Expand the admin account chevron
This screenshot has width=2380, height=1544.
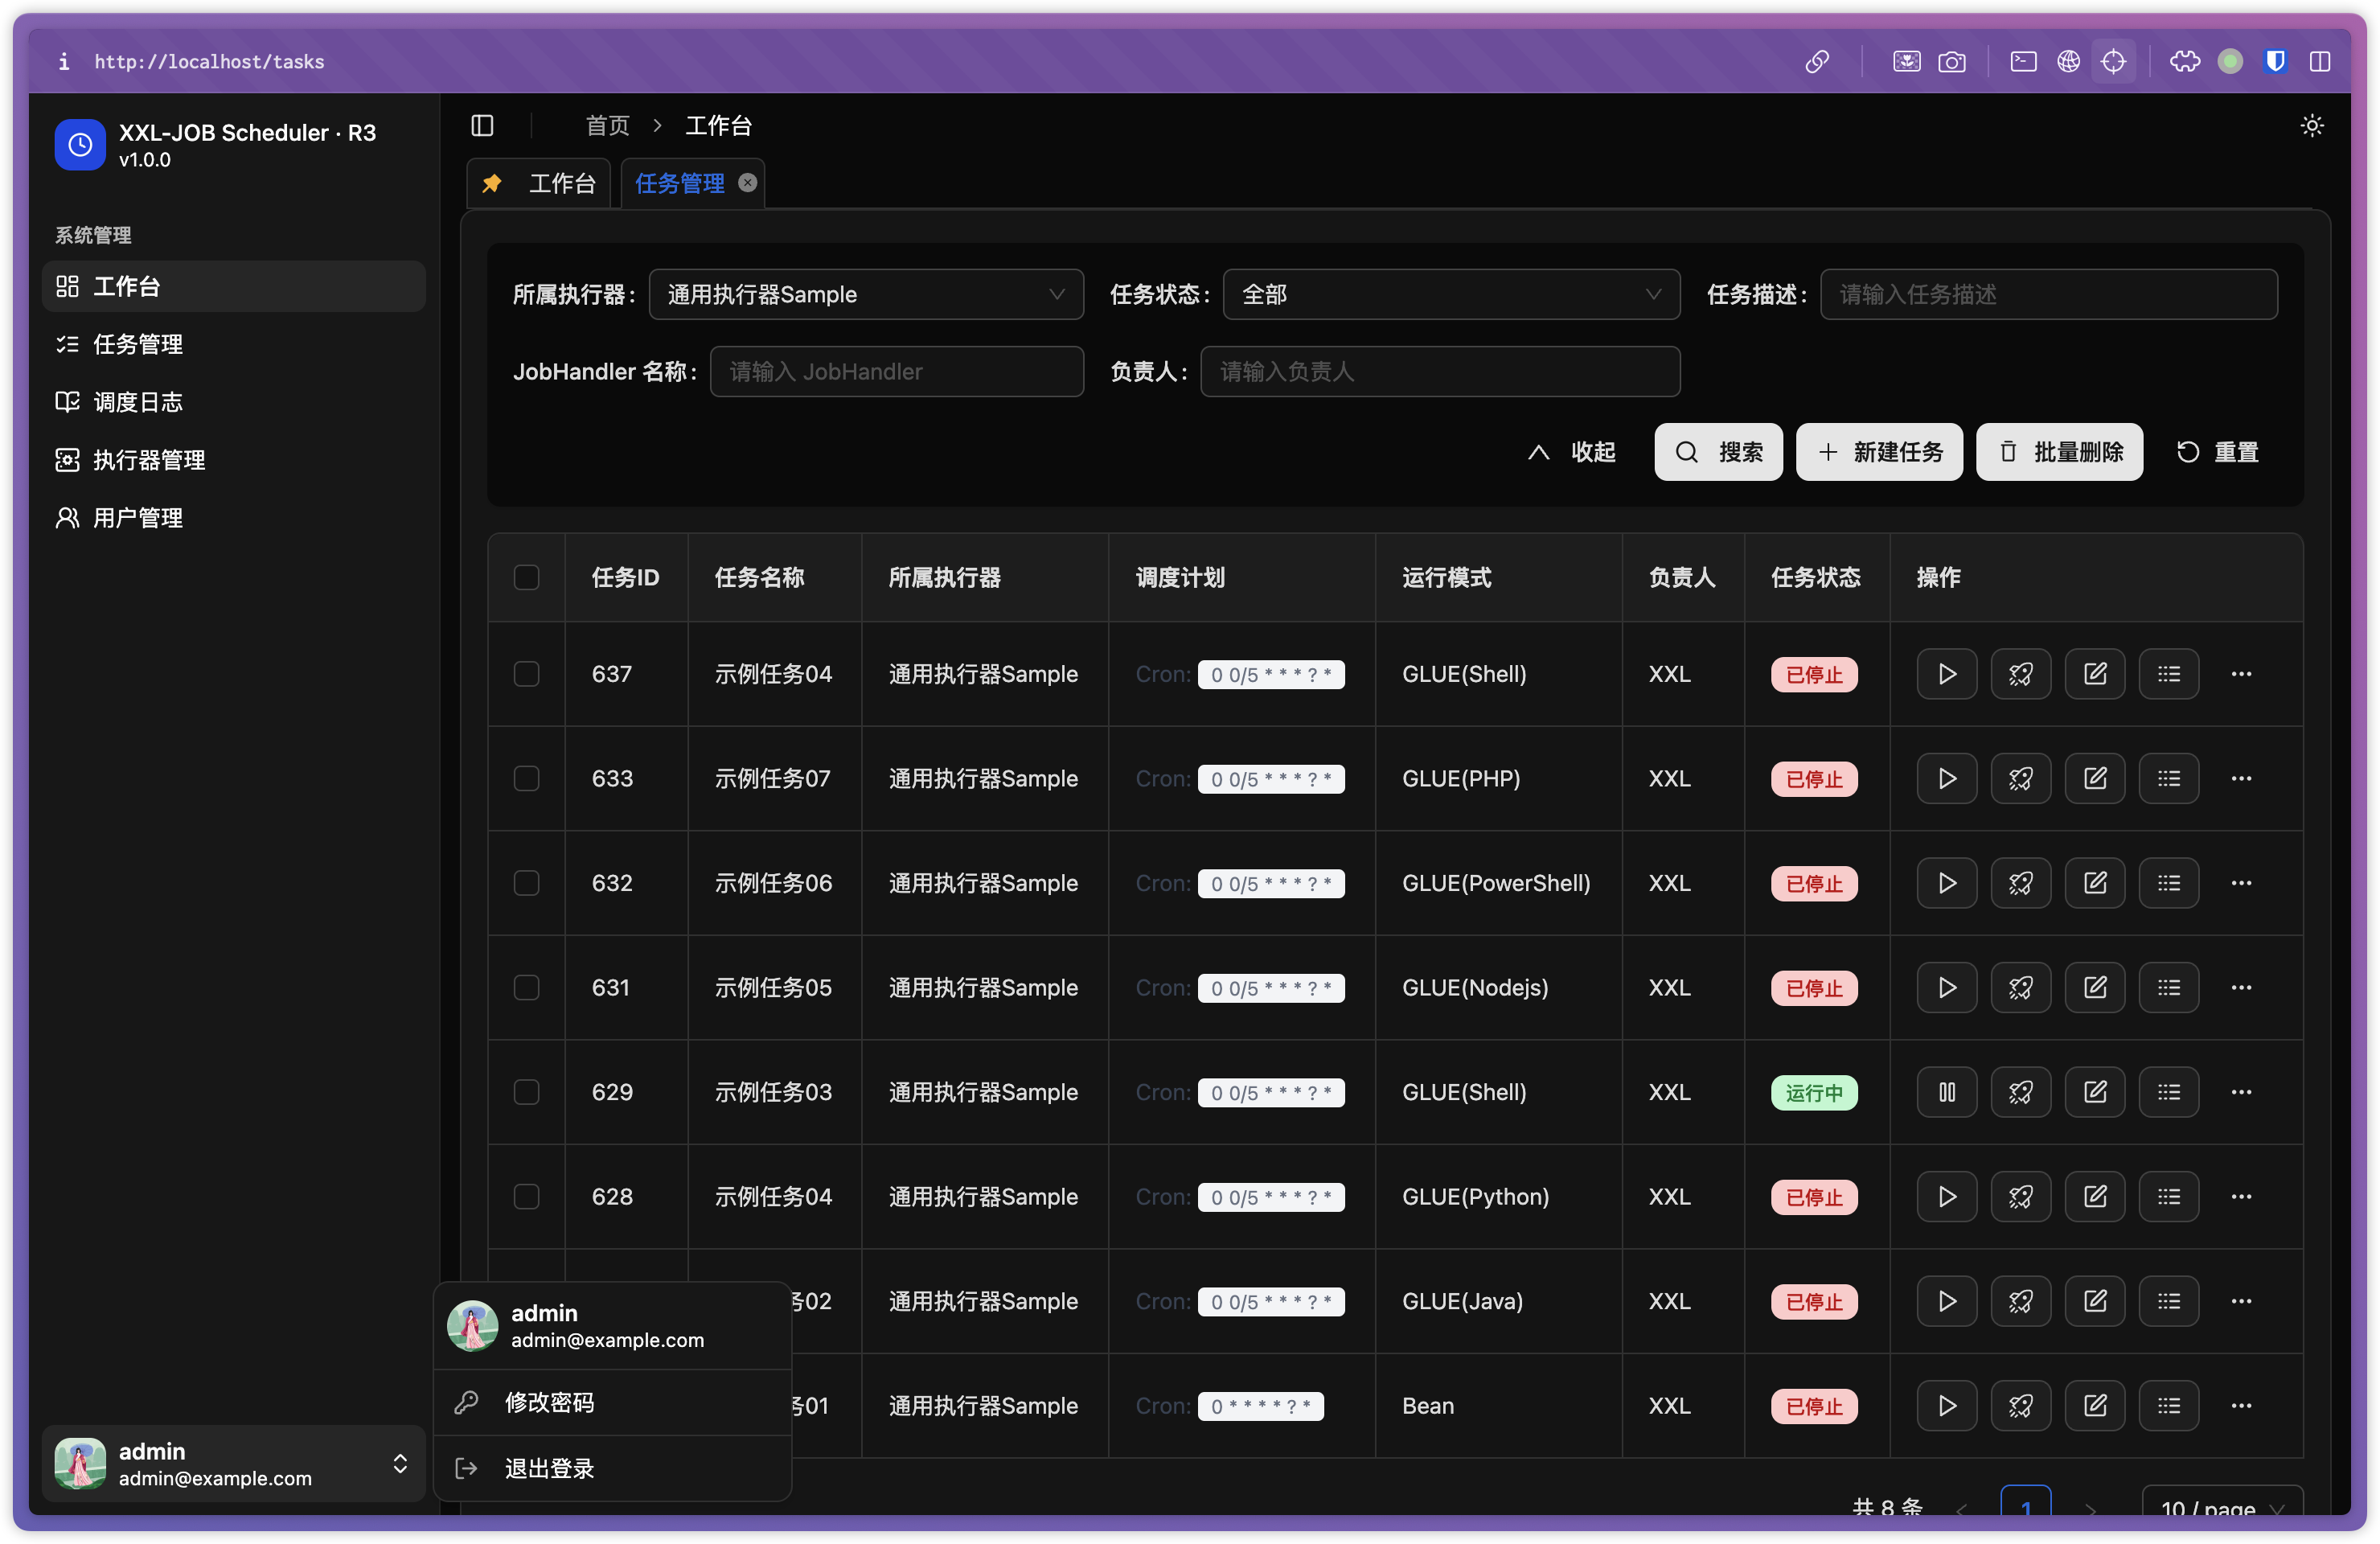pyautogui.click(x=401, y=1464)
